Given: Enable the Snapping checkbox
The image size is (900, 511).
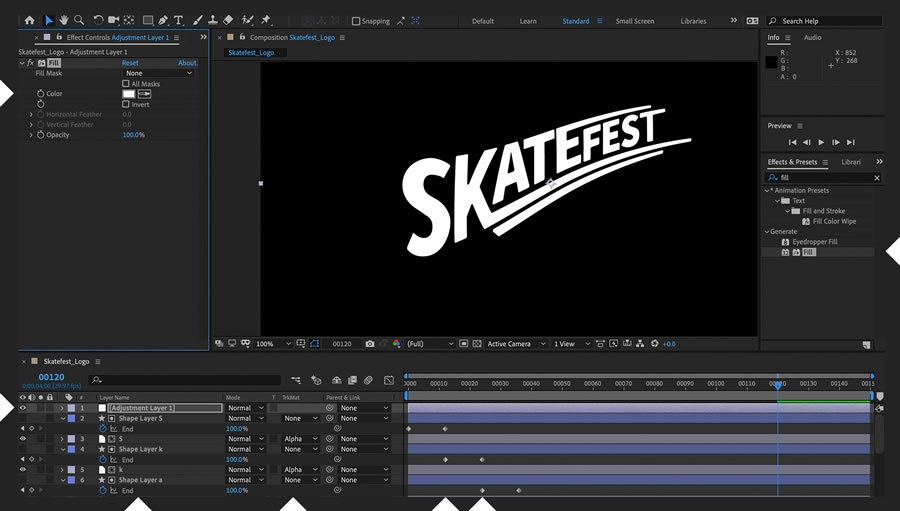Looking at the screenshot, I should tap(356, 21).
